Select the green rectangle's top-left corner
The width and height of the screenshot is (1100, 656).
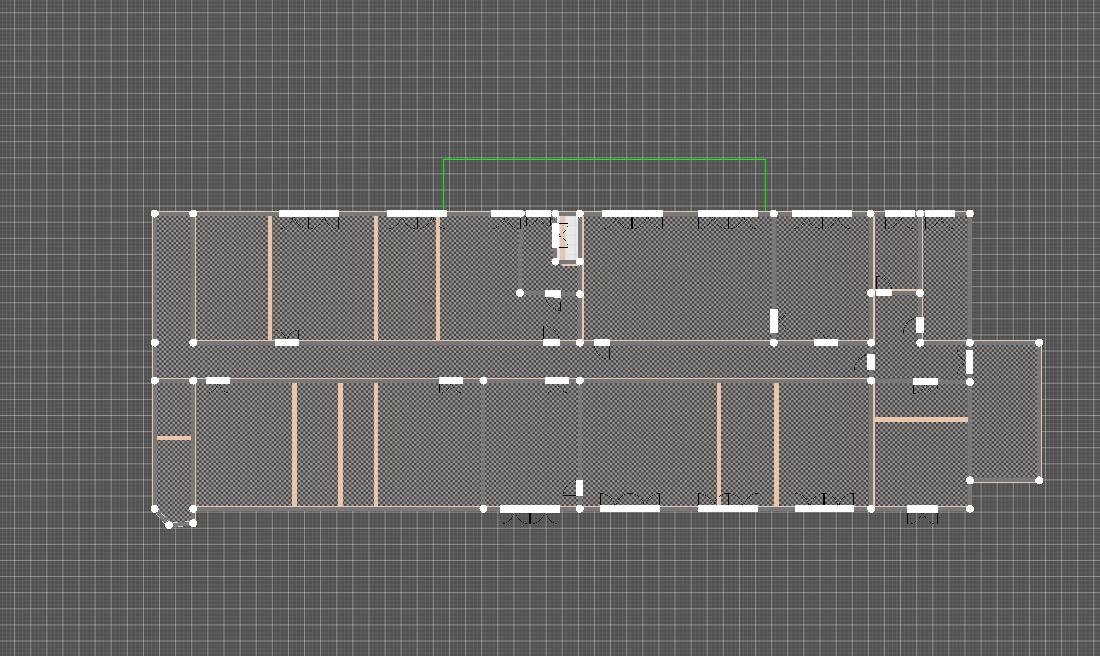tap(444, 159)
